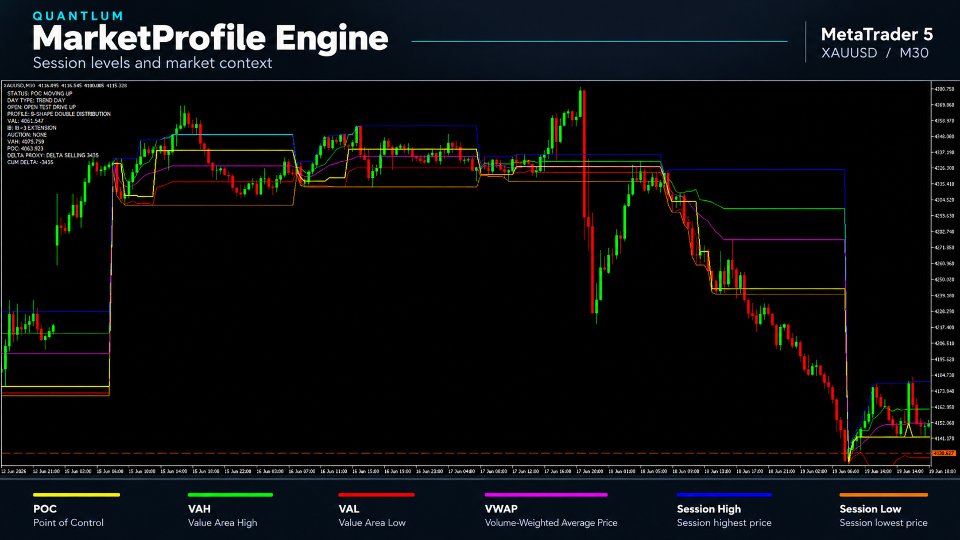
Task: Click 'CUM DELTA: -3435' line
Action: click(30, 162)
